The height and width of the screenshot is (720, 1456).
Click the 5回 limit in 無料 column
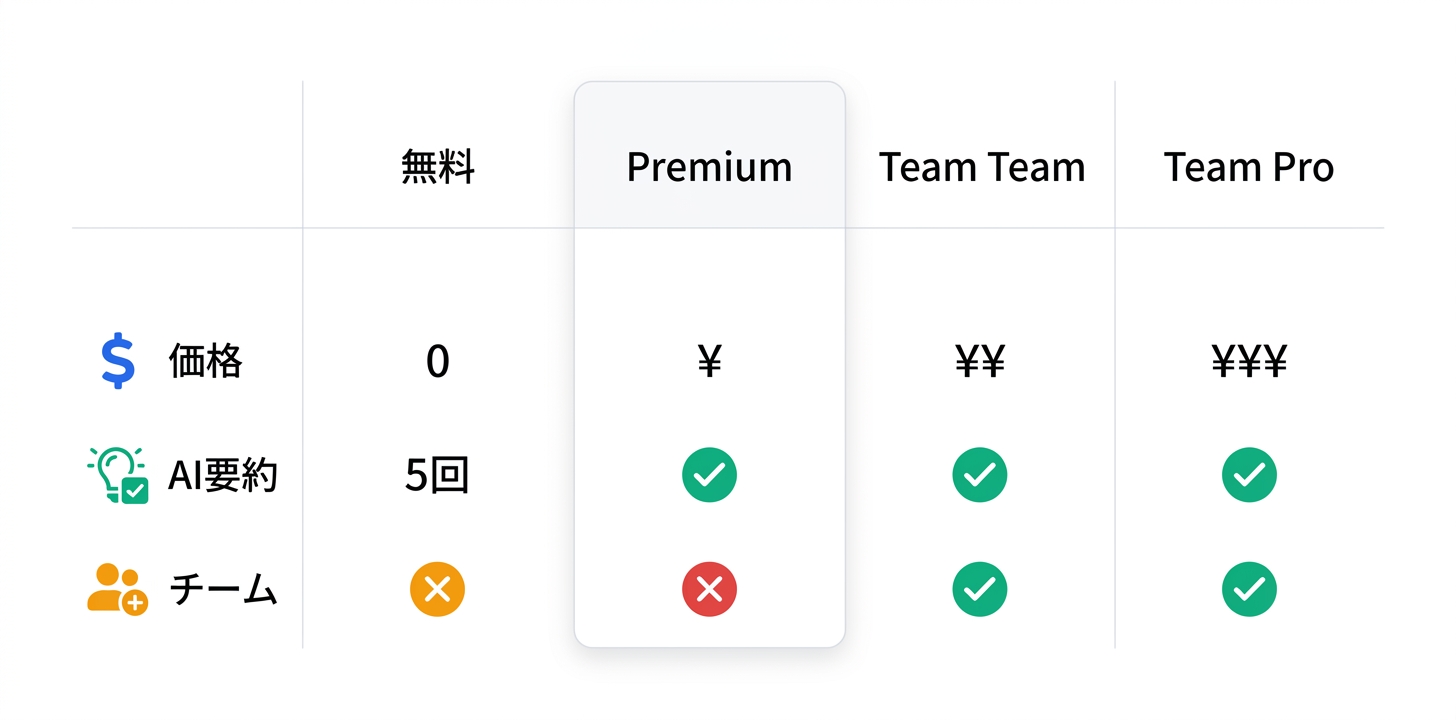tap(437, 476)
